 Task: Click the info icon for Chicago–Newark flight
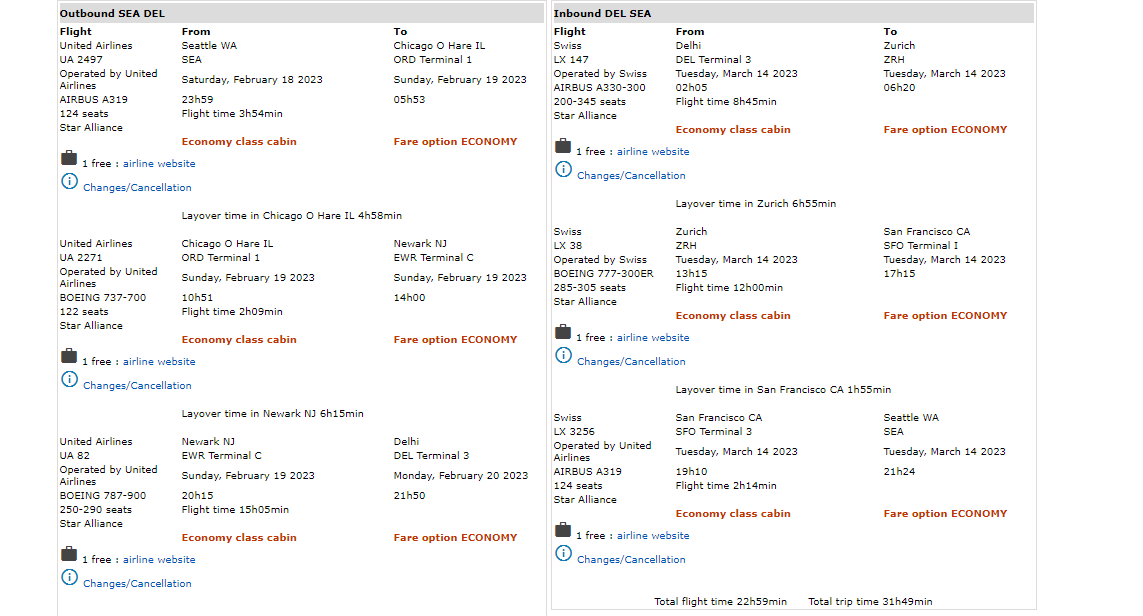tap(69, 379)
